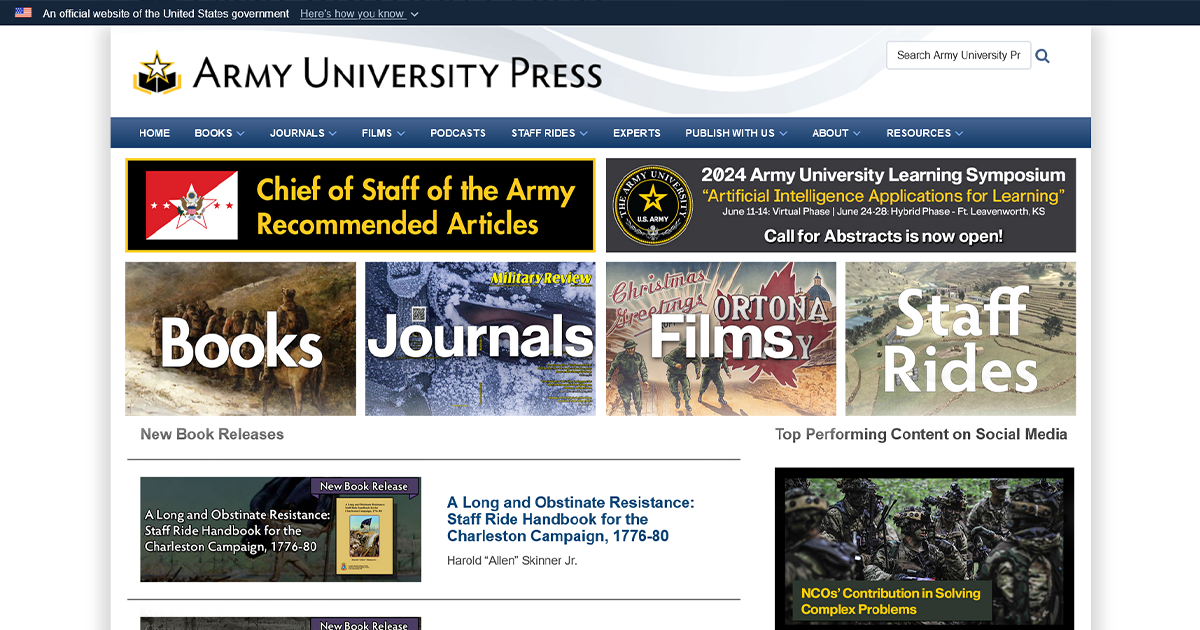Click the search magnifier icon
1200x630 pixels.
1042,56
